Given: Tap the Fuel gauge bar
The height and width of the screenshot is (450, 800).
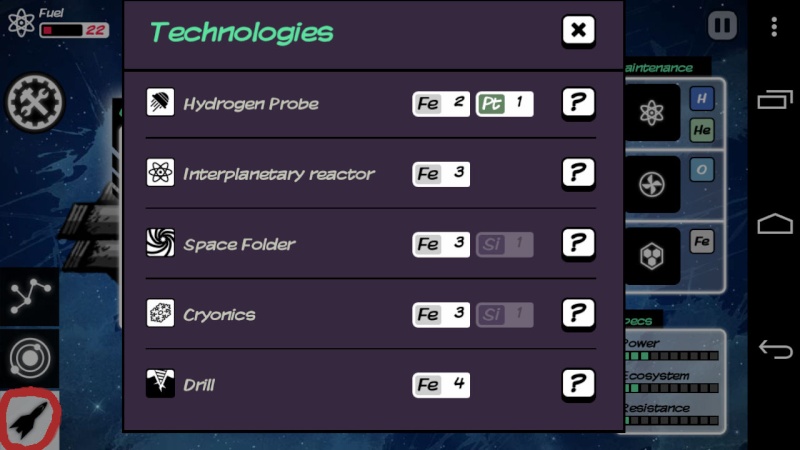Looking at the screenshot, I should [x=74, y=31].
